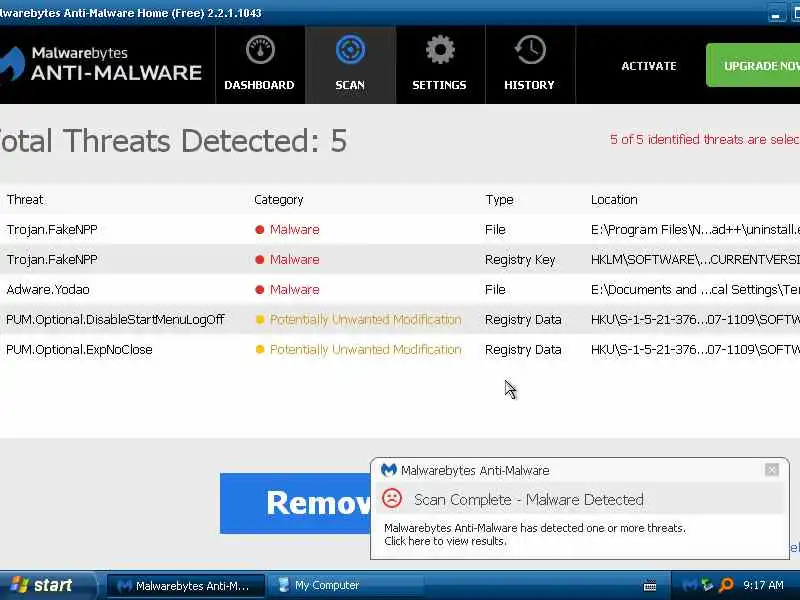The height and width of the screenshot is (600, 800).
Task: Open the History tab
Action: (530, 65)
